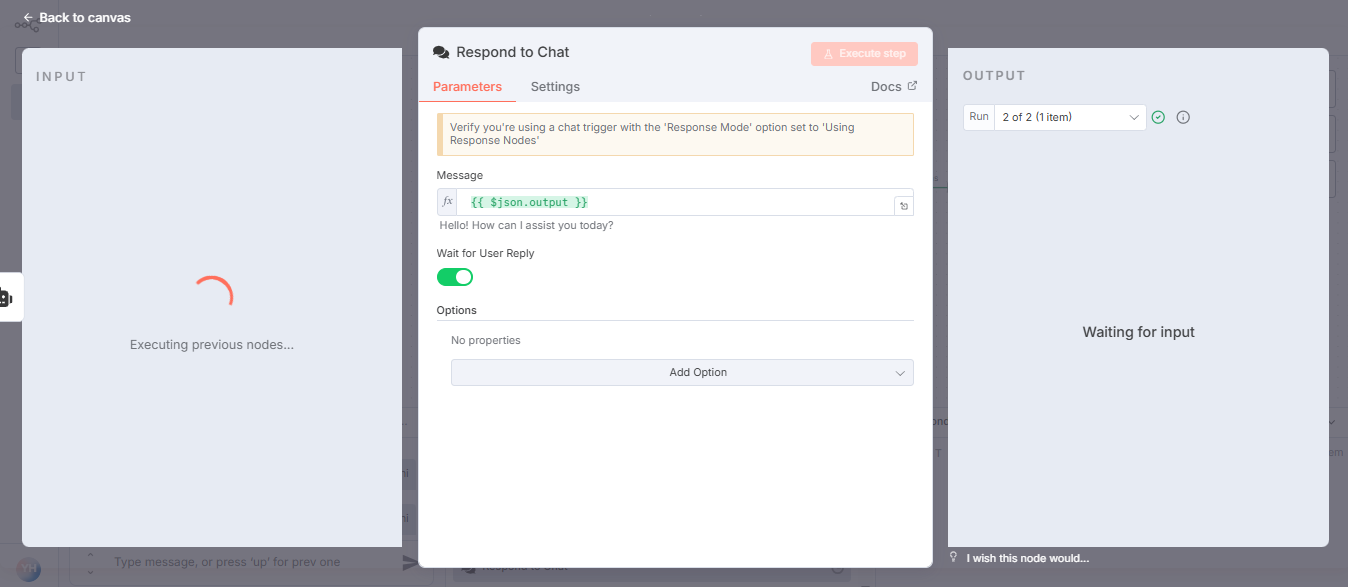Image resolution: width=1348 pixels, height=587 pixels.
Task: Toggle off Wait for User Reply
Action: tap(455, 277)
